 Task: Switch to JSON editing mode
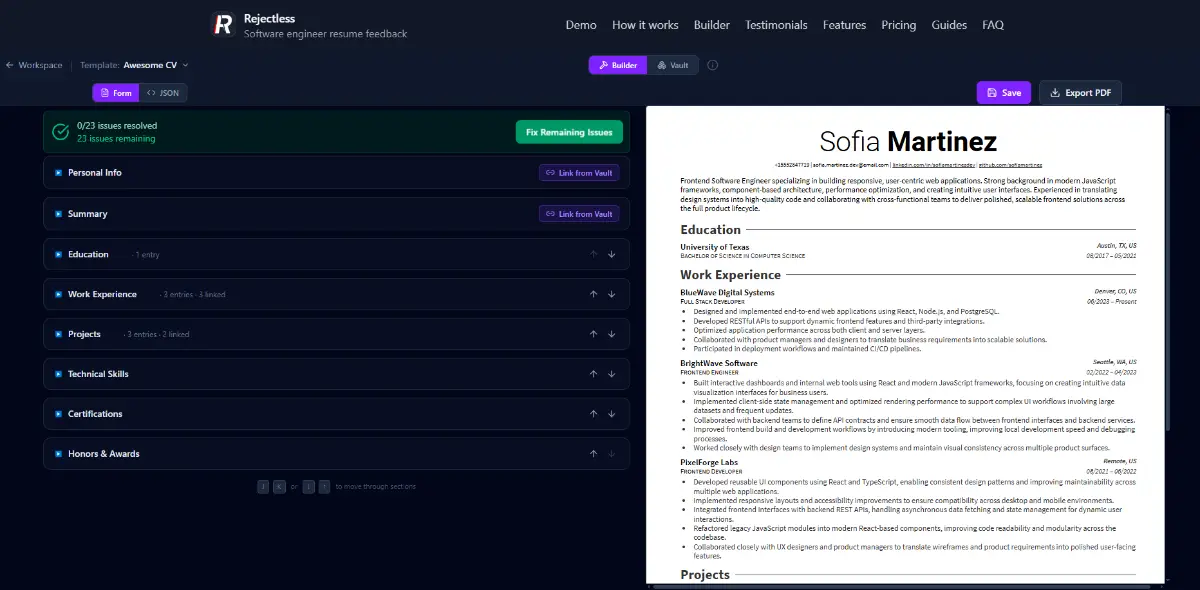(163, 93)
